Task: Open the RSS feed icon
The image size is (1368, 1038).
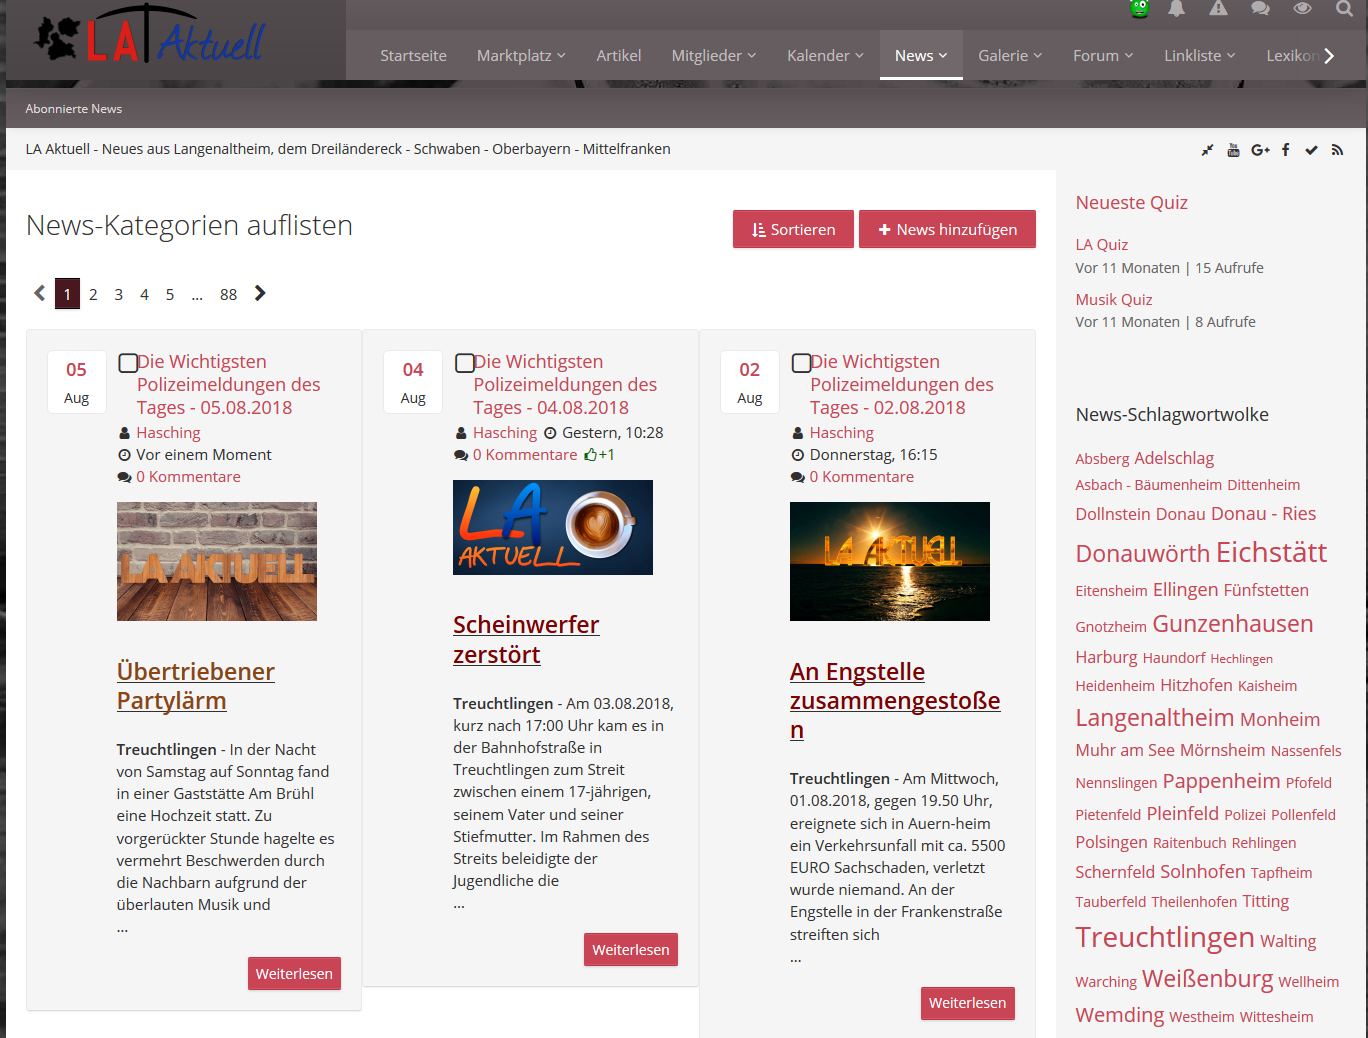Action: tap(1337, 150)
